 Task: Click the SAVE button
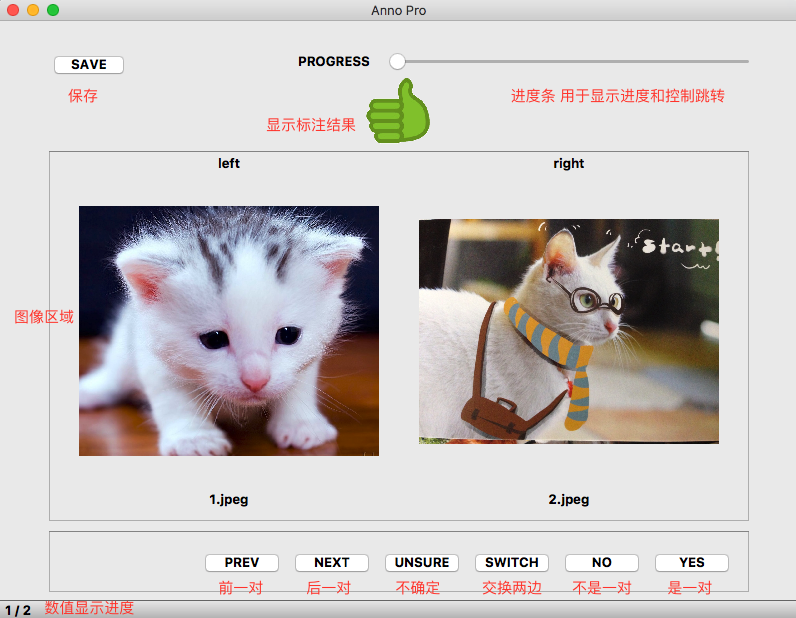tap(89, 64)
